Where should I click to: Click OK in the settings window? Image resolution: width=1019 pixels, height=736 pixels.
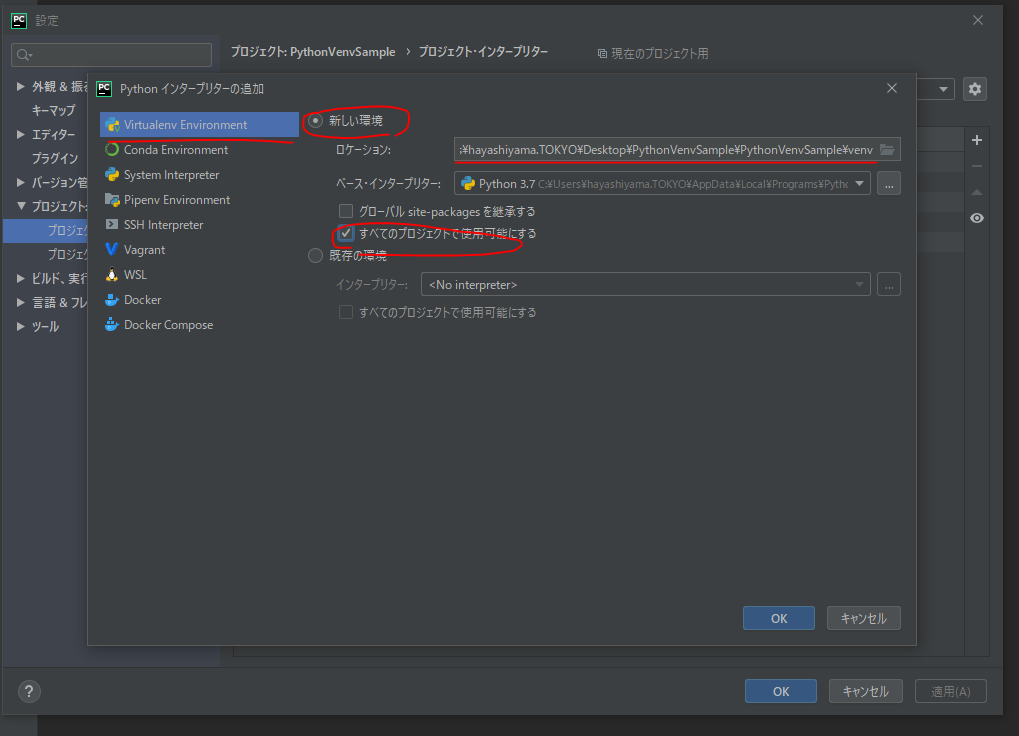click(x=780, y=691)
